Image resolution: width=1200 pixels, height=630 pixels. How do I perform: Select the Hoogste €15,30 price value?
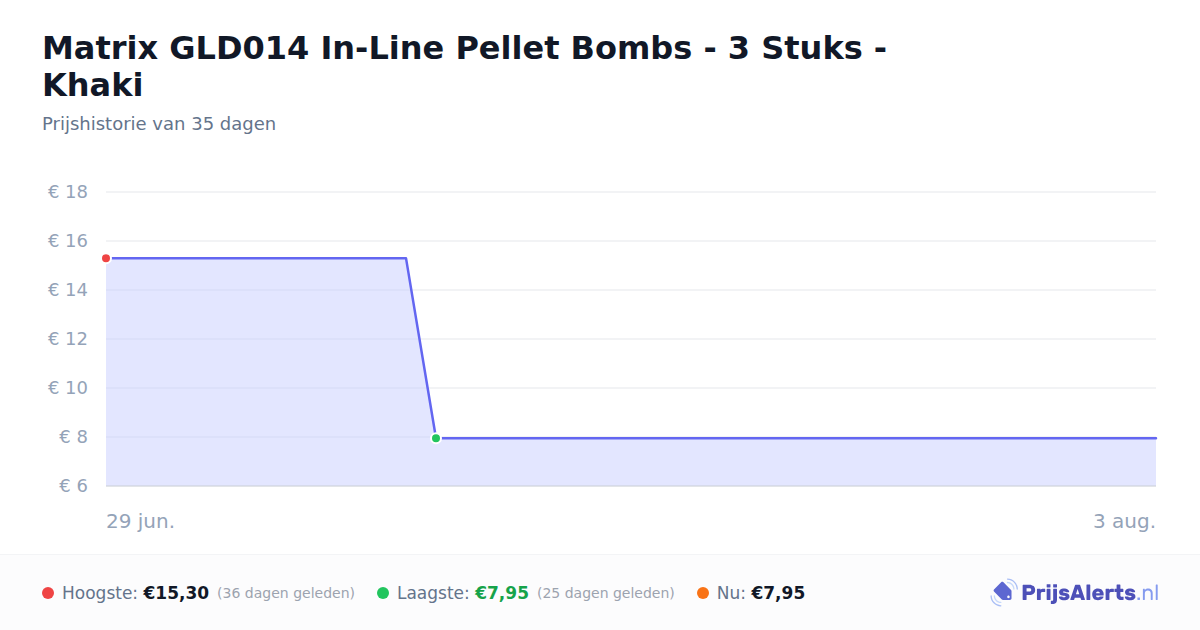click(x=176, y=593)
